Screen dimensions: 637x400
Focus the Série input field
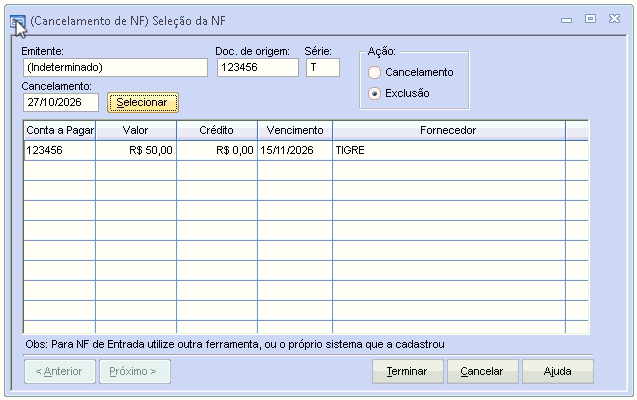[x=323, y=67]
